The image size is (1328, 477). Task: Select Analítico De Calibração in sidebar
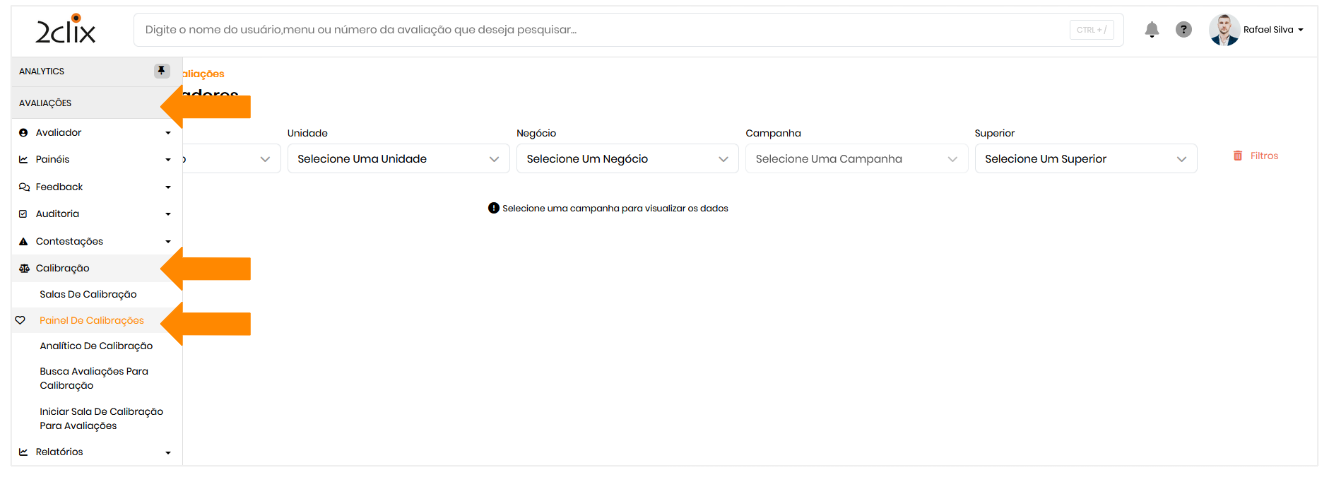coord(96,346)
